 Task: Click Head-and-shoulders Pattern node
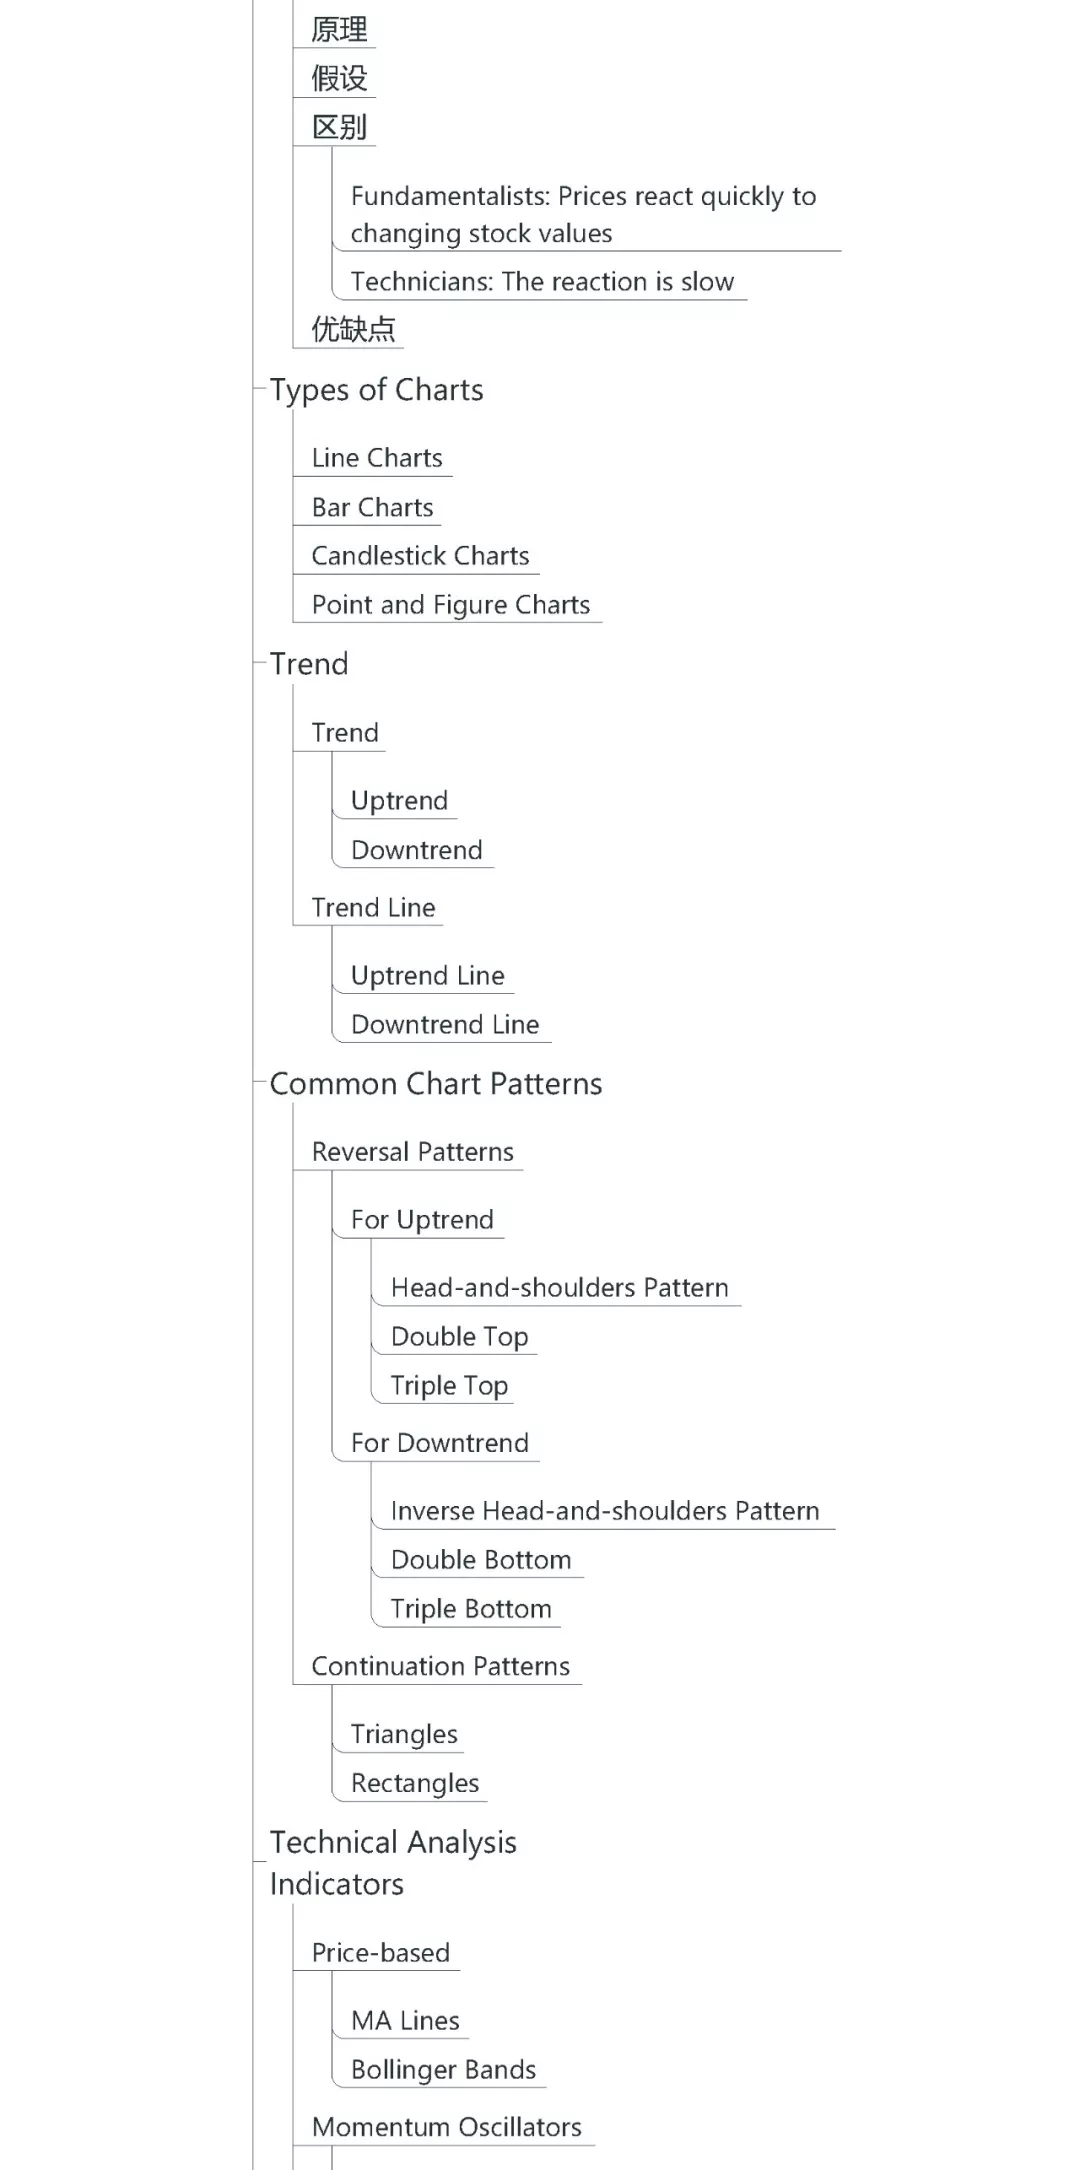pos(559,1288)
